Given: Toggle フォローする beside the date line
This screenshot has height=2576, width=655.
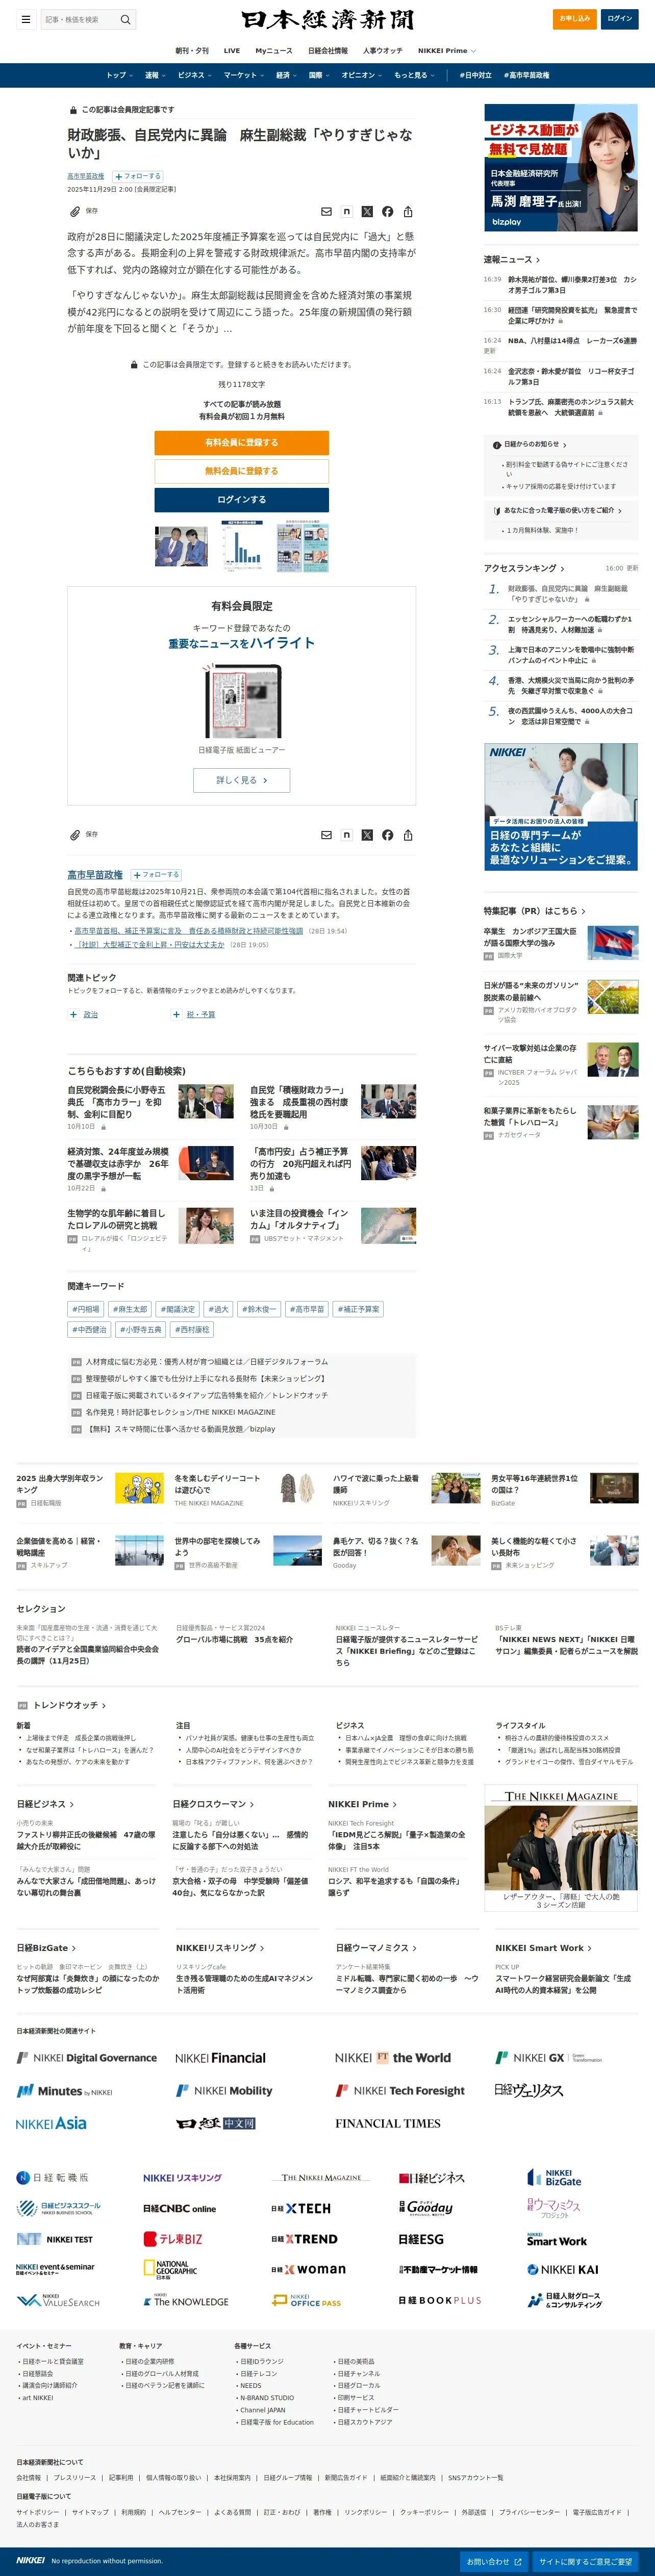Looking at the screenshot, I should pyautogui.click(x=137, y=176).
